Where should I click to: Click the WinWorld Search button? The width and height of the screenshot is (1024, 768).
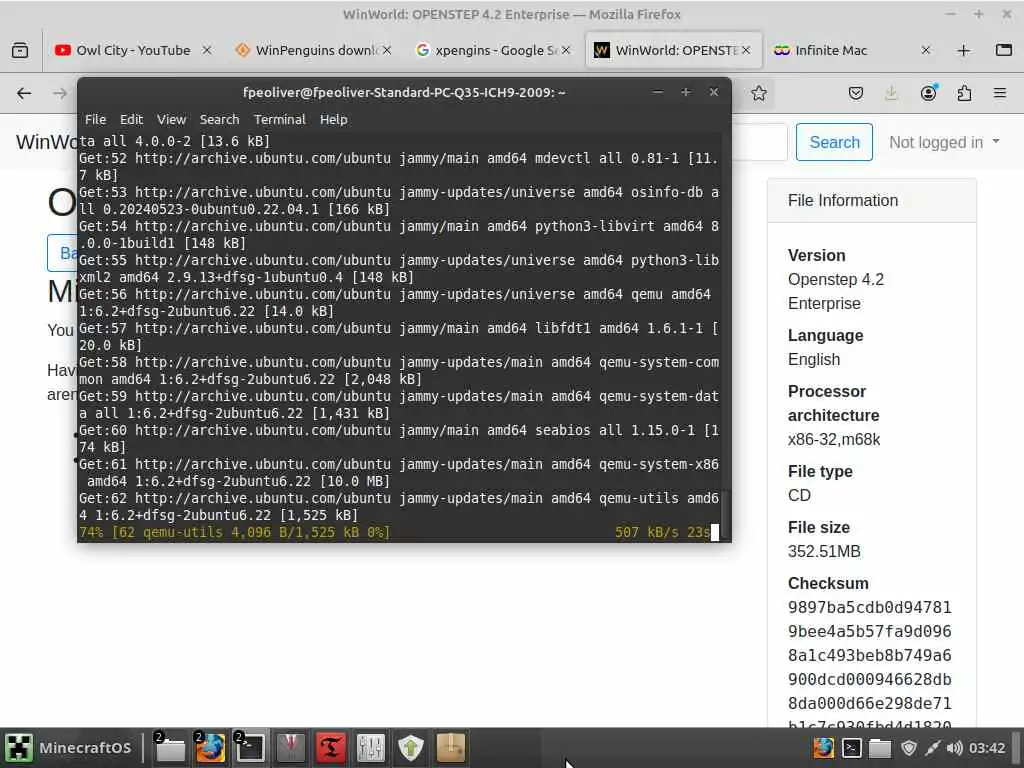click(x=834, y=142)
